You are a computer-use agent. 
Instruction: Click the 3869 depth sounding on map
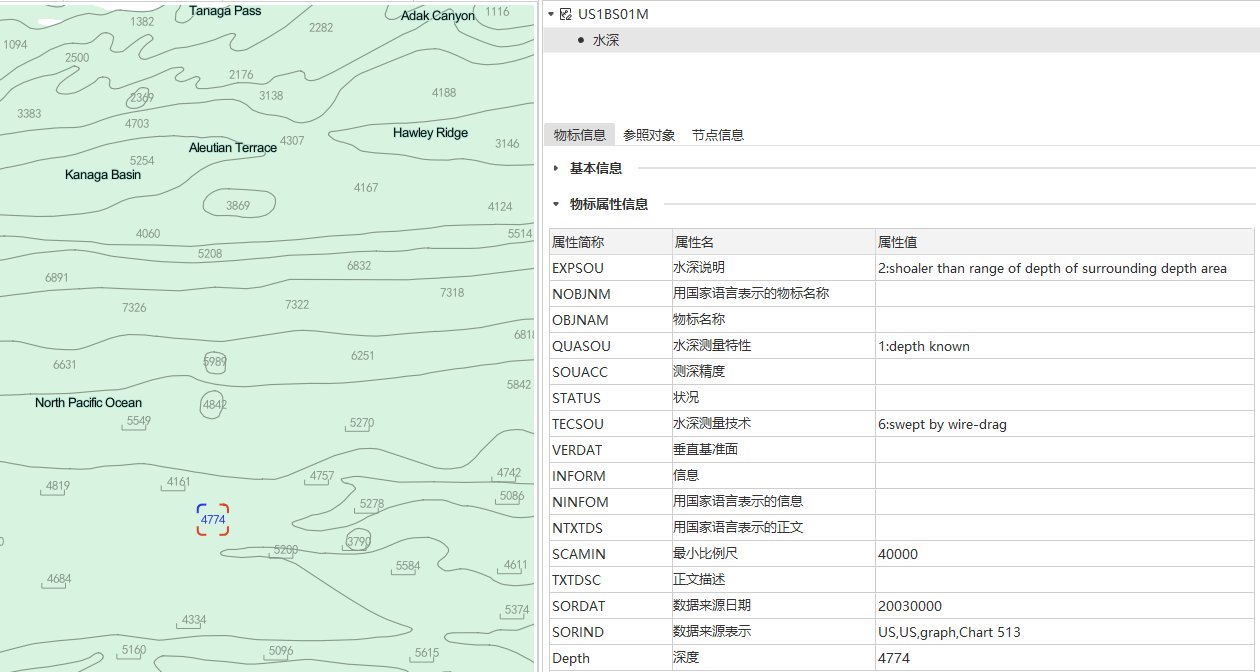click(238, 205)
